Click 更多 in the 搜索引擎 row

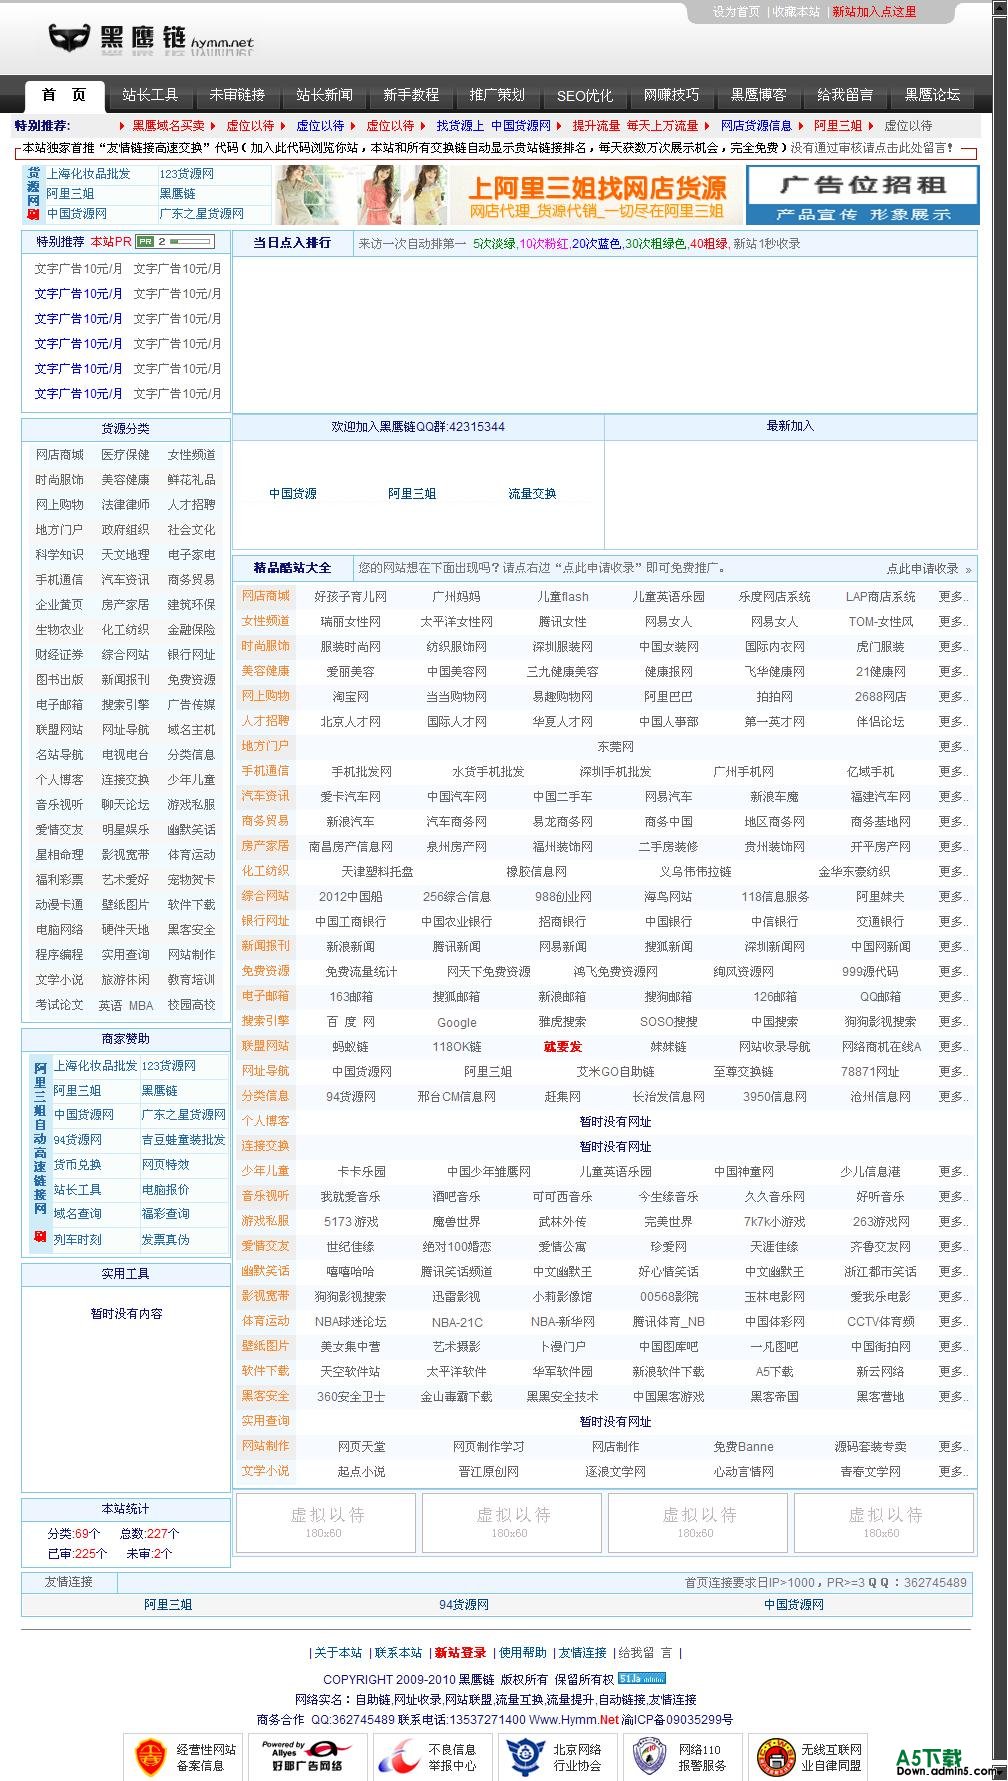(953, 1022)
